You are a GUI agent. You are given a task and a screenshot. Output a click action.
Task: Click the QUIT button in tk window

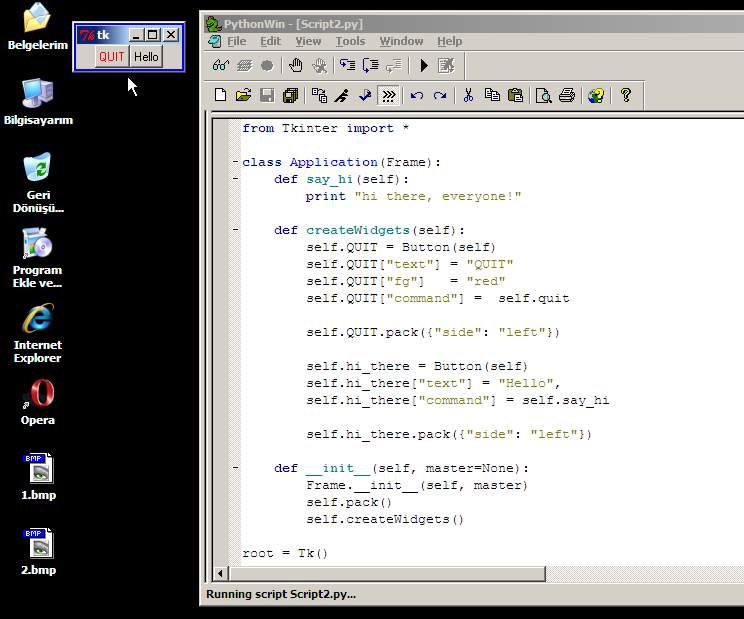pyautogui.click(x=112, y=57)
